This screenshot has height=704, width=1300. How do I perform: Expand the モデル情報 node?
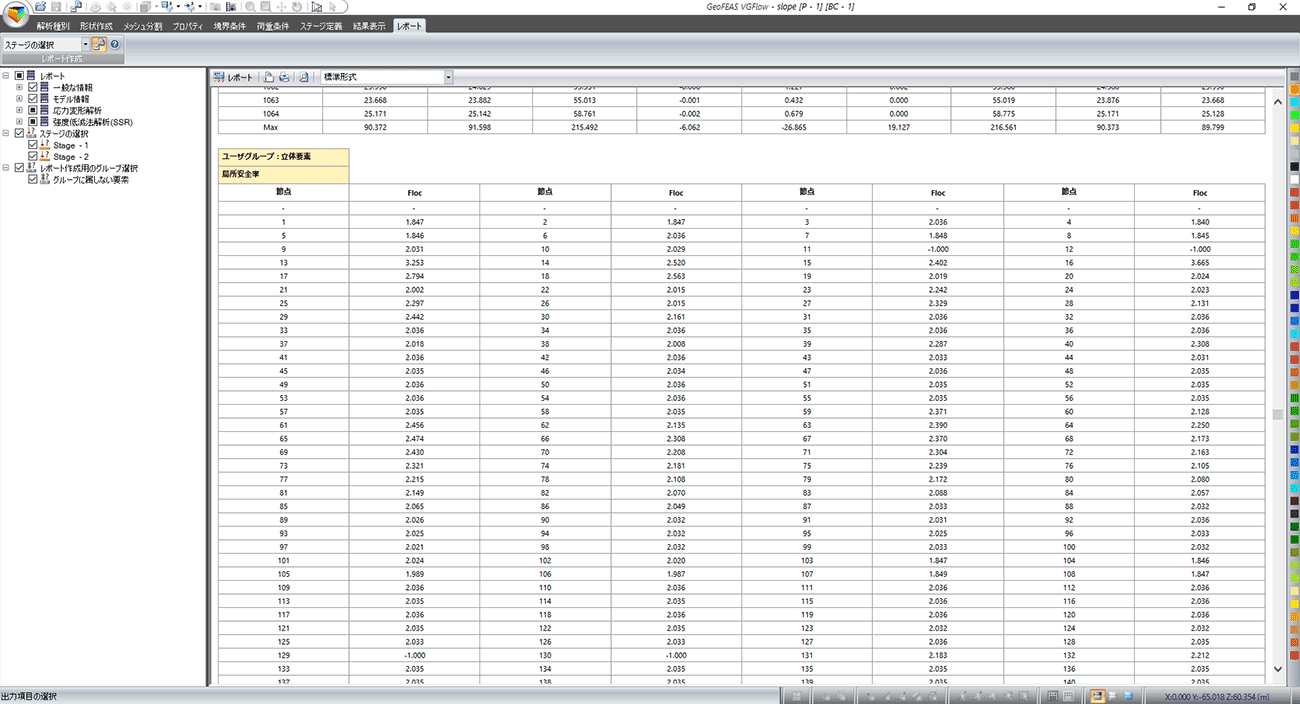point(19,99)
